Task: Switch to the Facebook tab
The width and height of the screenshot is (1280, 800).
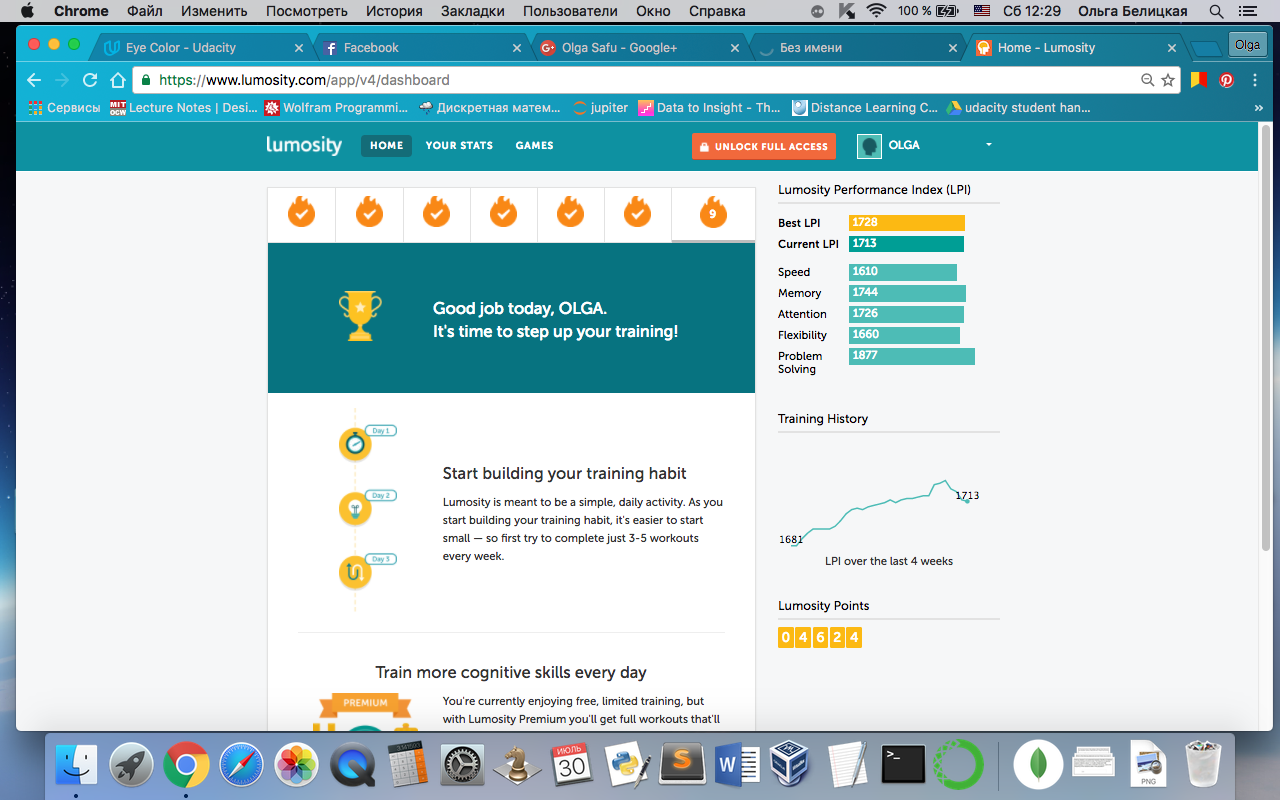Action: [421, 48]
